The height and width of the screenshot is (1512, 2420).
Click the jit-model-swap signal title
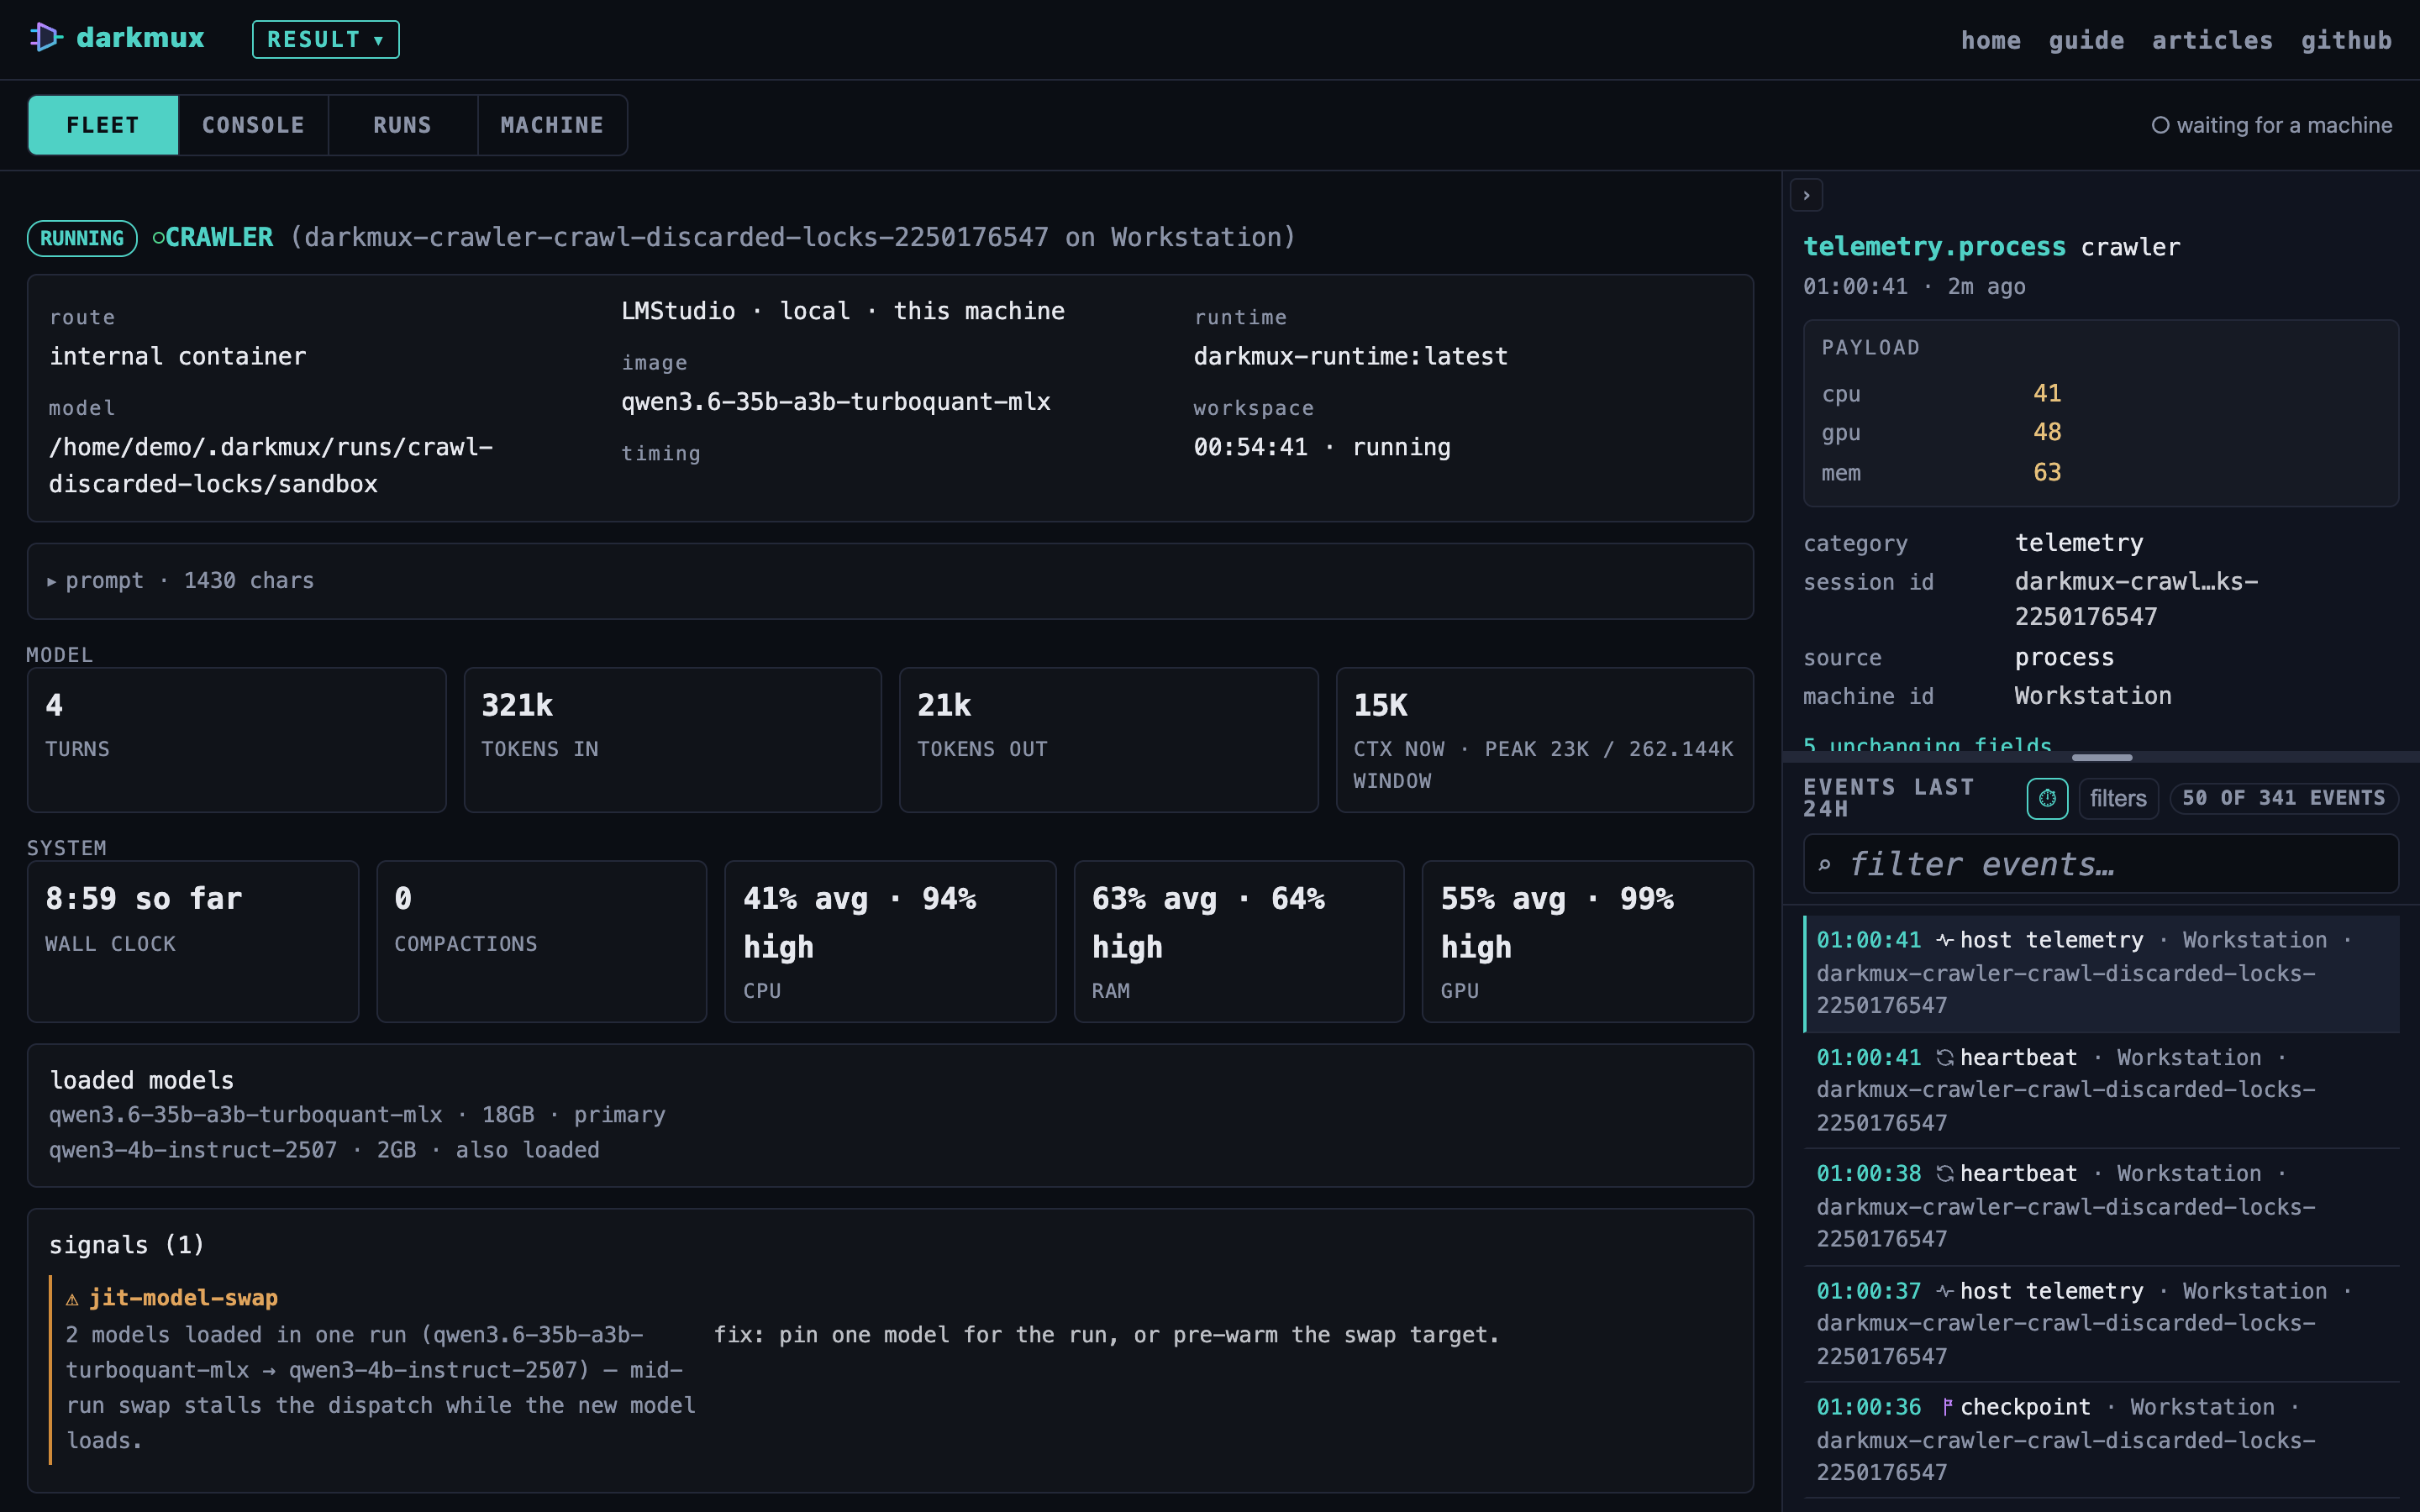pos(184,1298)
